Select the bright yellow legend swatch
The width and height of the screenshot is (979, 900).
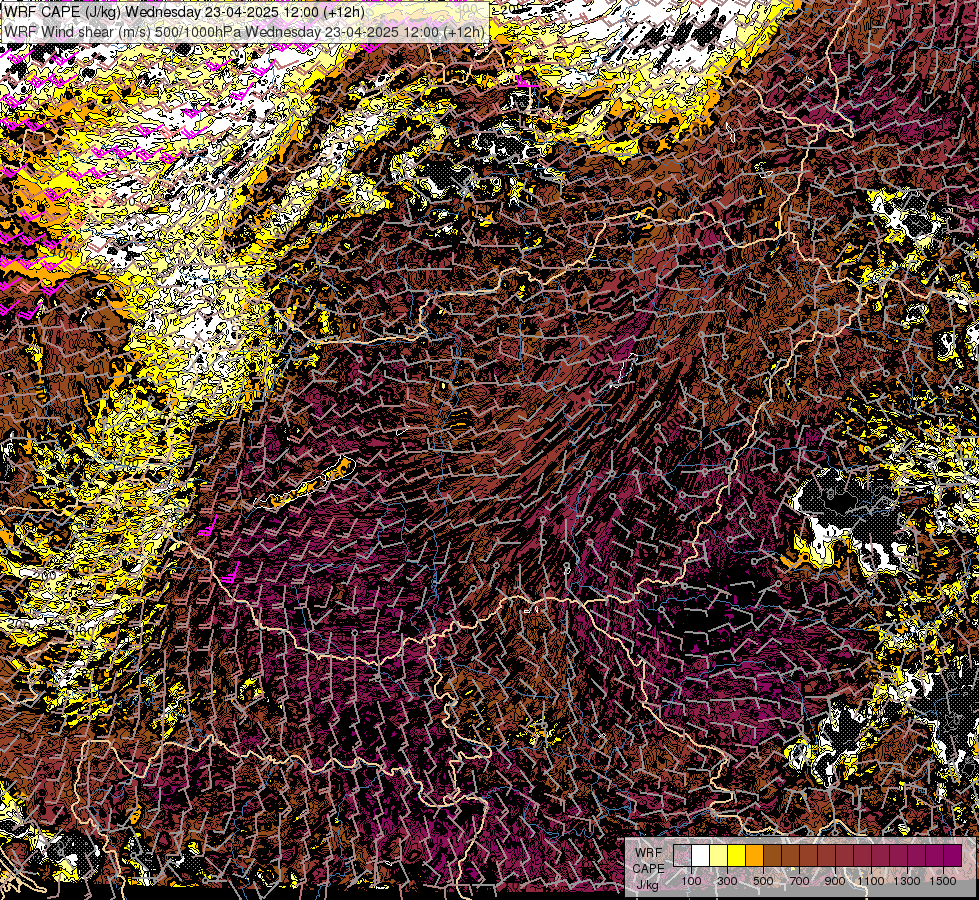pos(736,855)
